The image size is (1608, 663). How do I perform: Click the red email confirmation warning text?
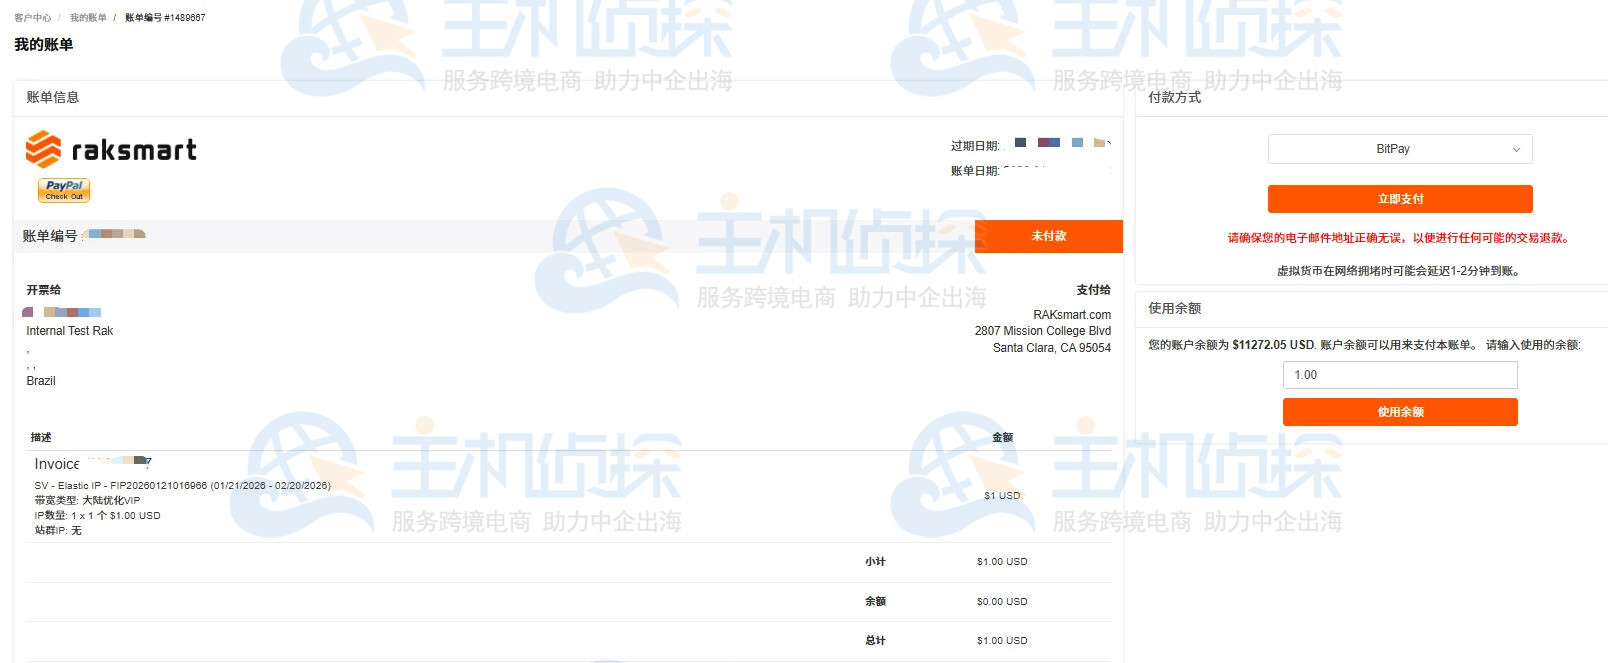pyautogui.click(x=1400, y=238)
